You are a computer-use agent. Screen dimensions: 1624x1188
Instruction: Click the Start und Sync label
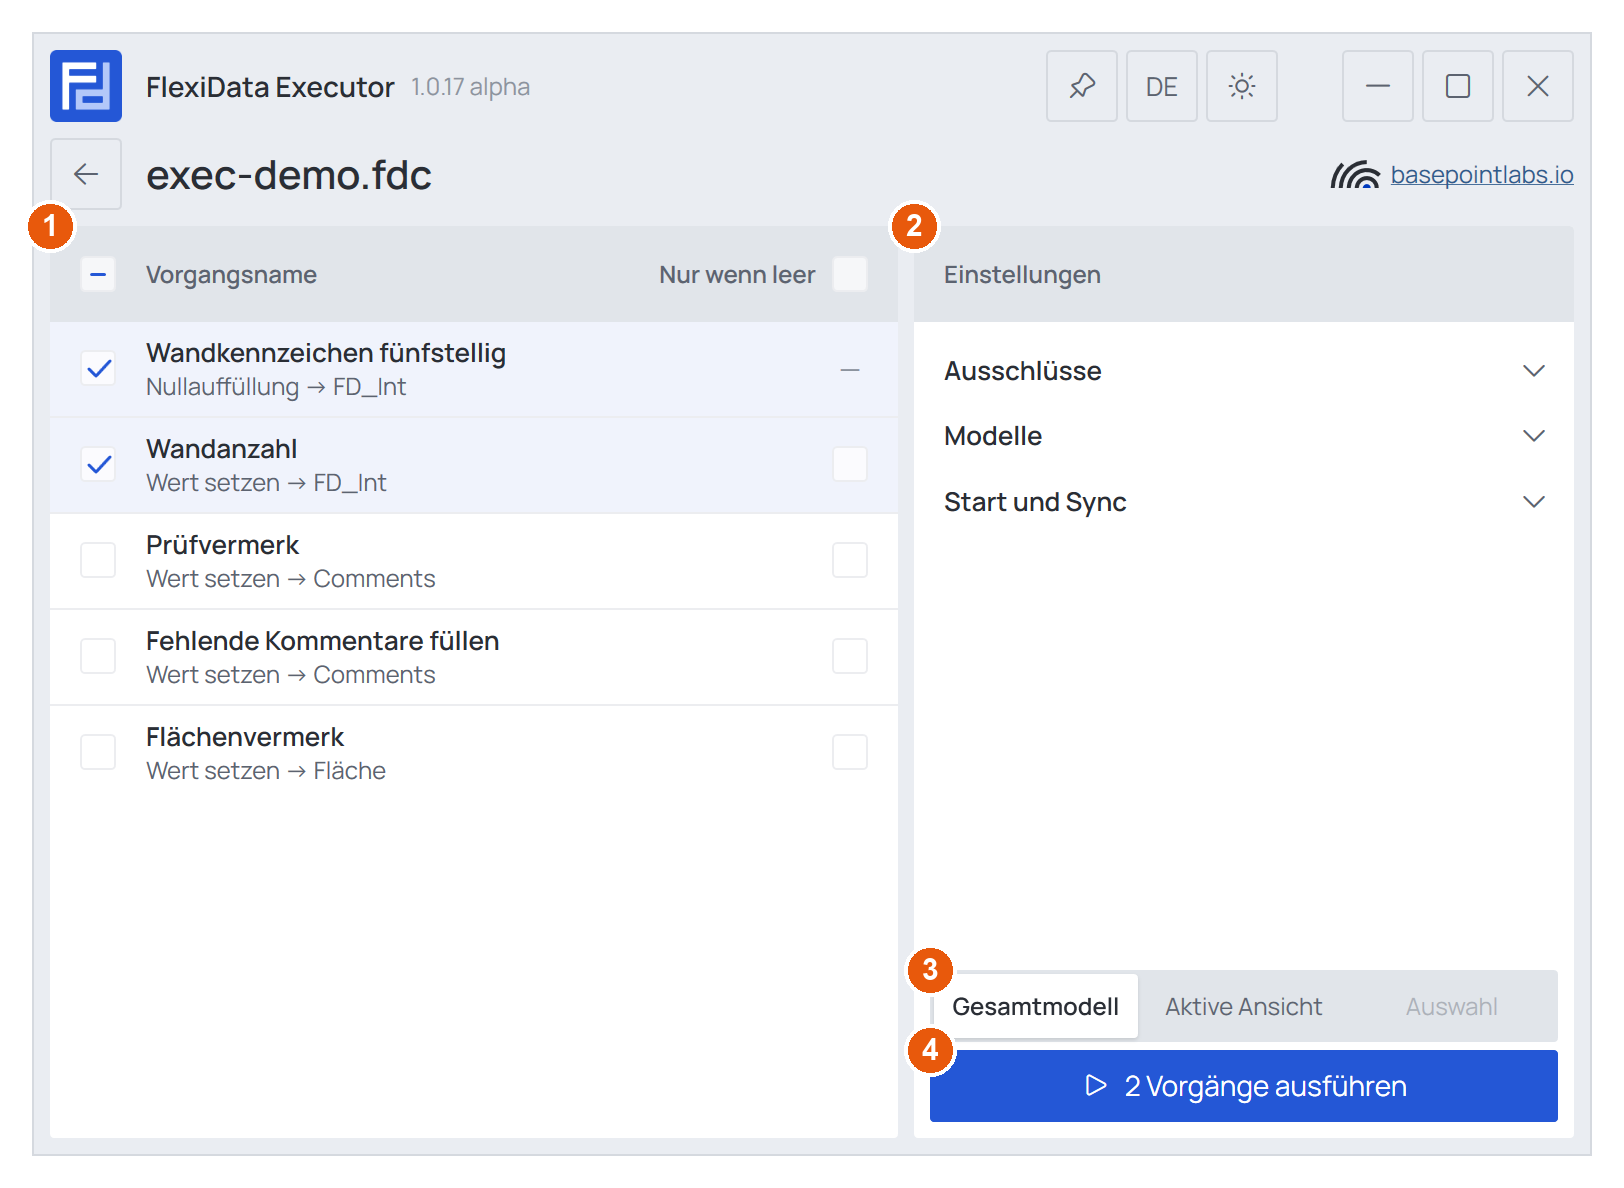point(1035,502)
